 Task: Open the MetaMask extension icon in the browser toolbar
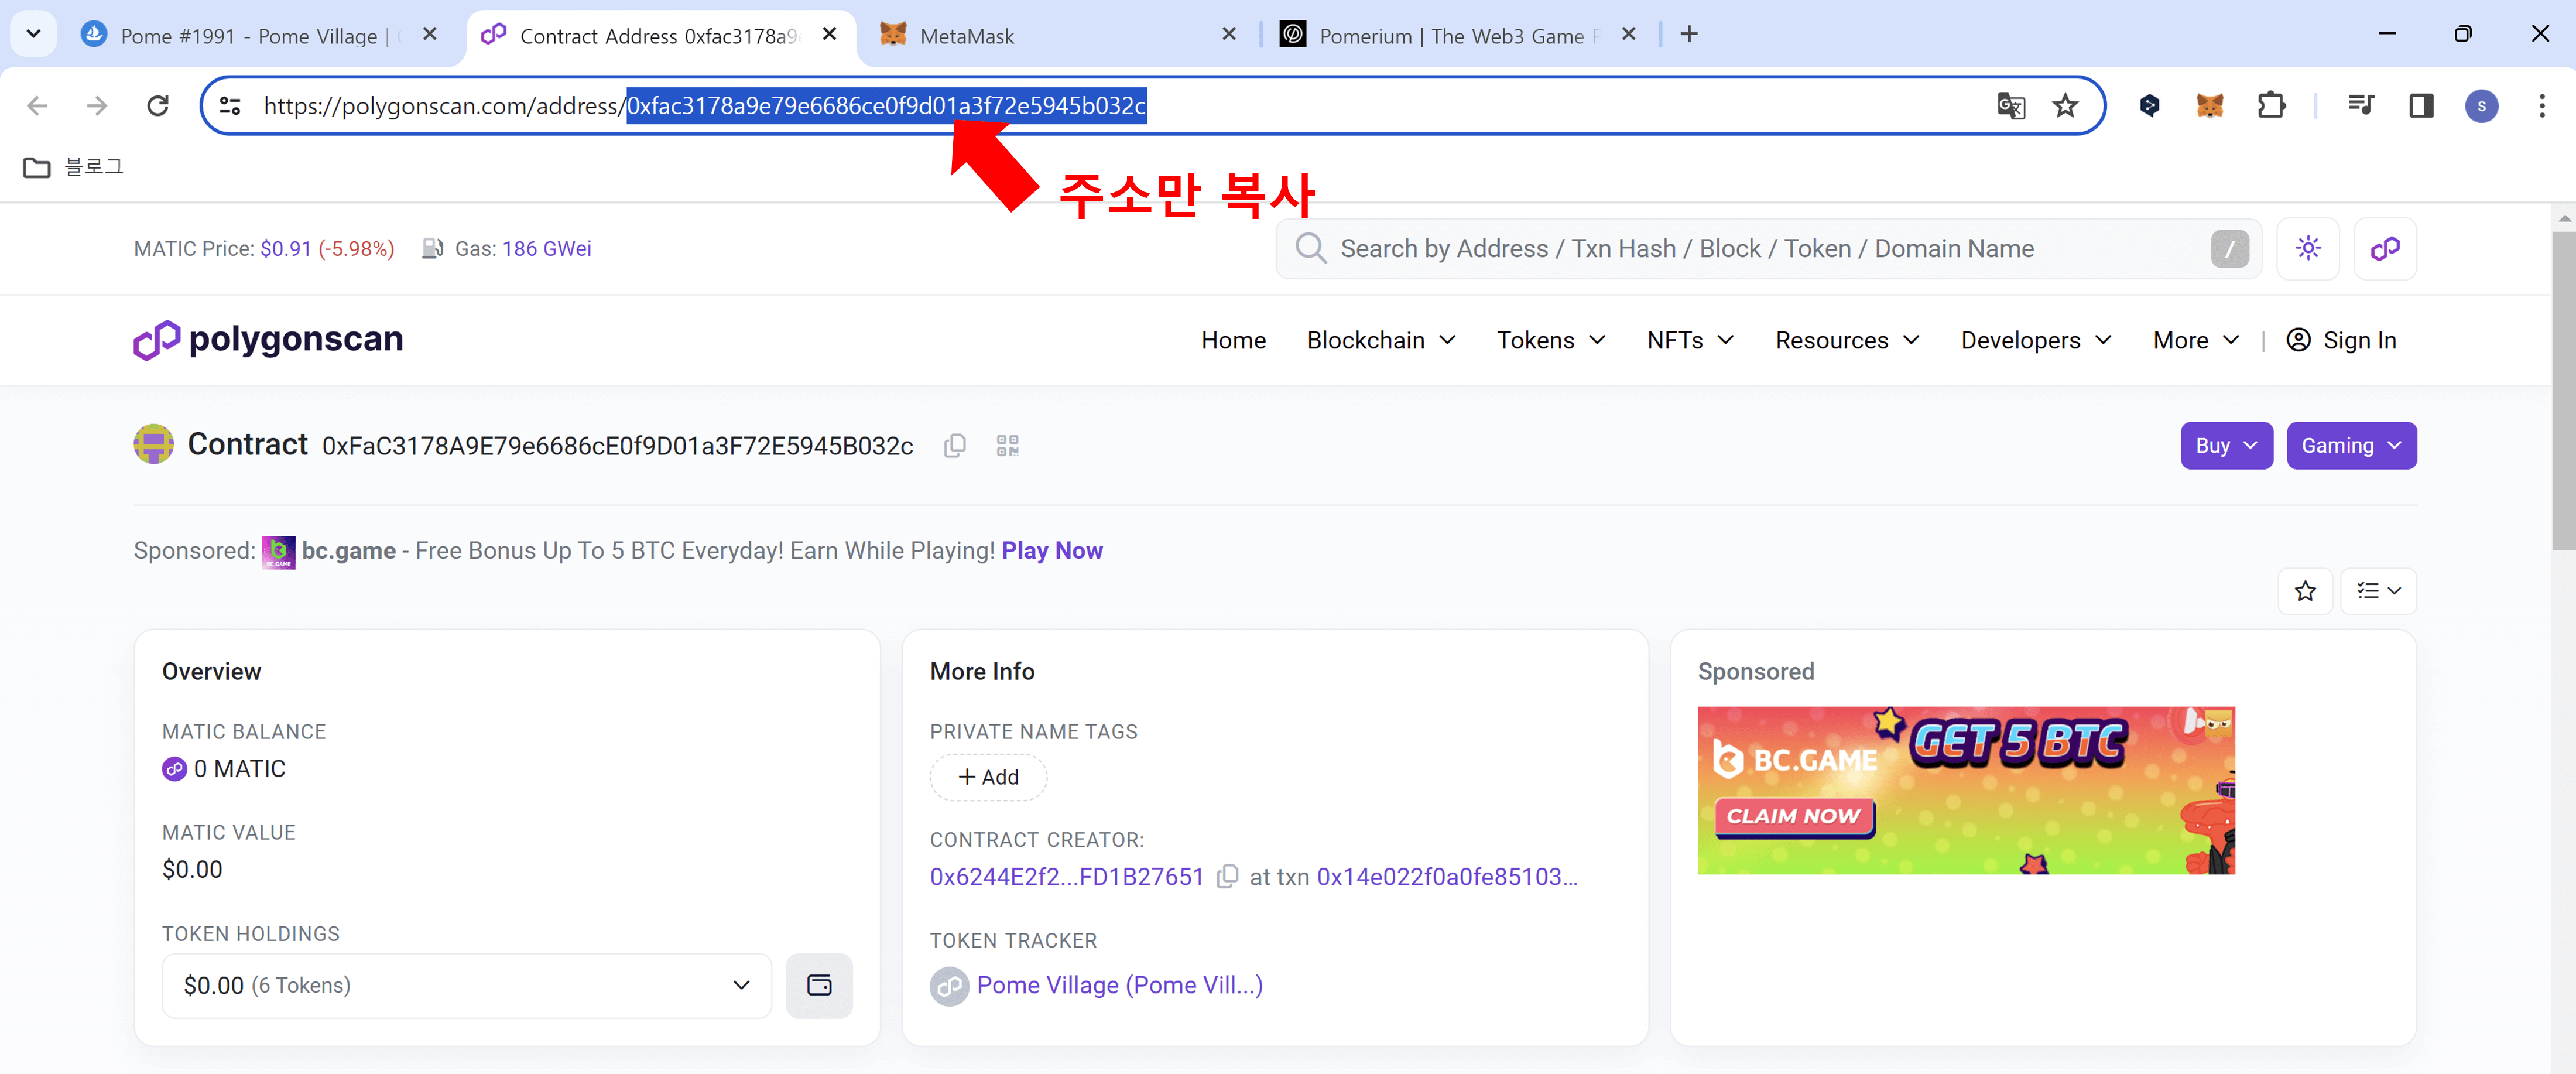[x=2210, y=105]
